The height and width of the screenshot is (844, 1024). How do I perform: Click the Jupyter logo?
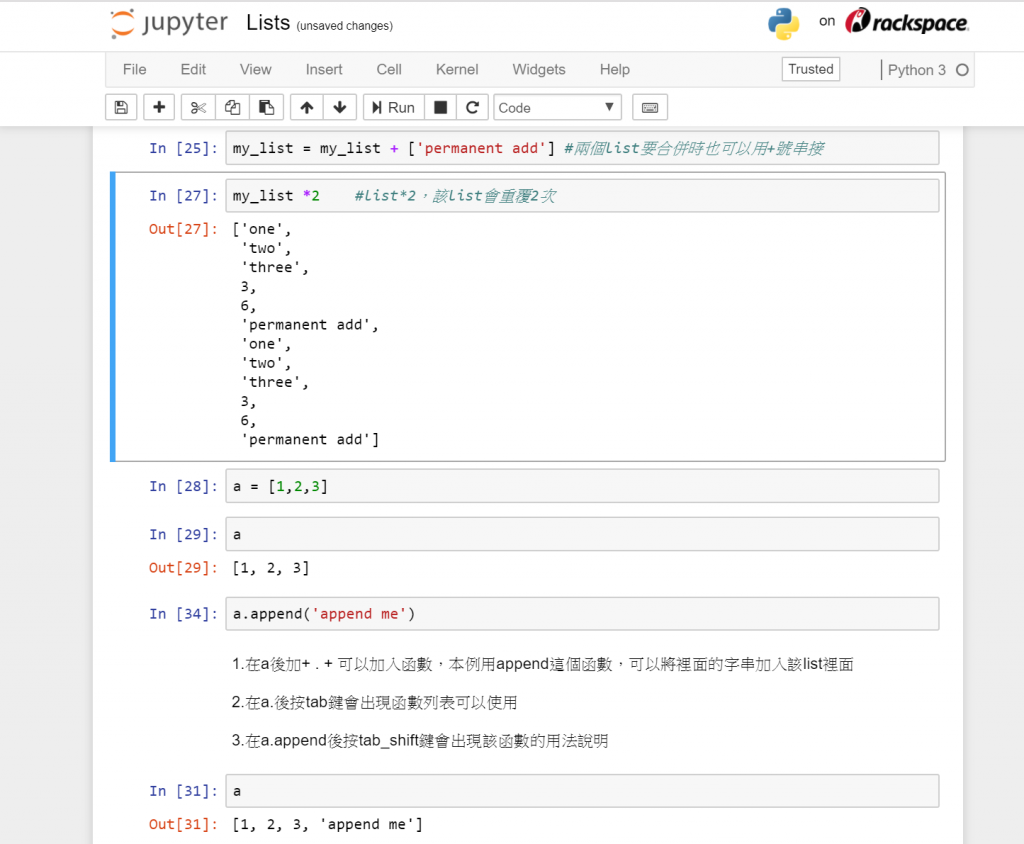(169, 24)
